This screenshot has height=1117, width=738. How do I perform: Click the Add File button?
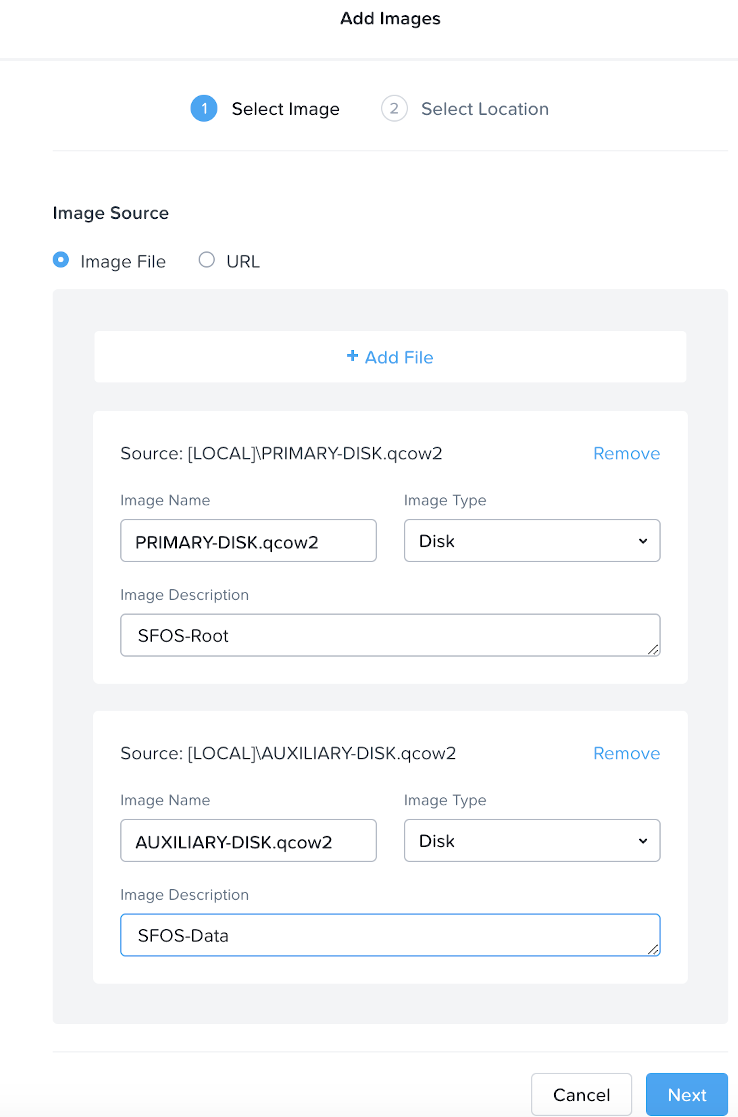point(390,356)
